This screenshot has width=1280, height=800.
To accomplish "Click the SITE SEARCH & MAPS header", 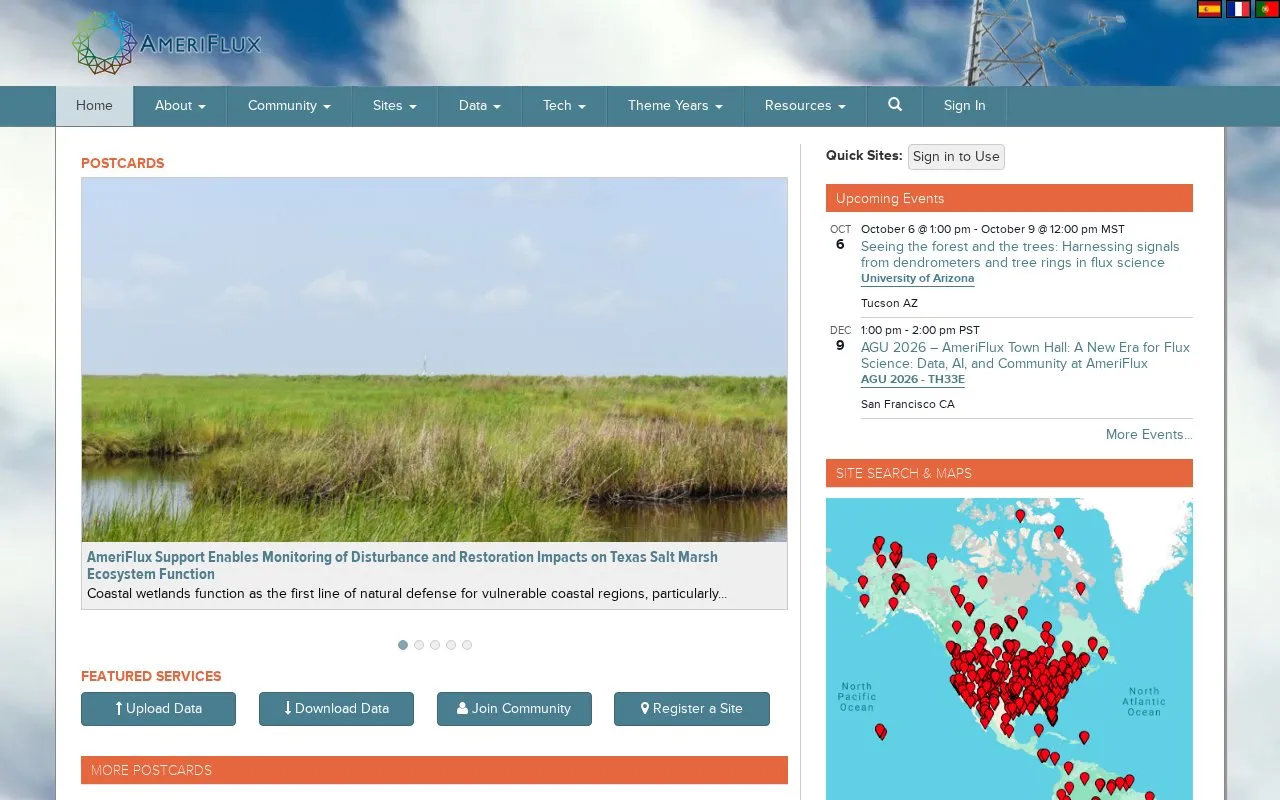I will (1009, 473).
